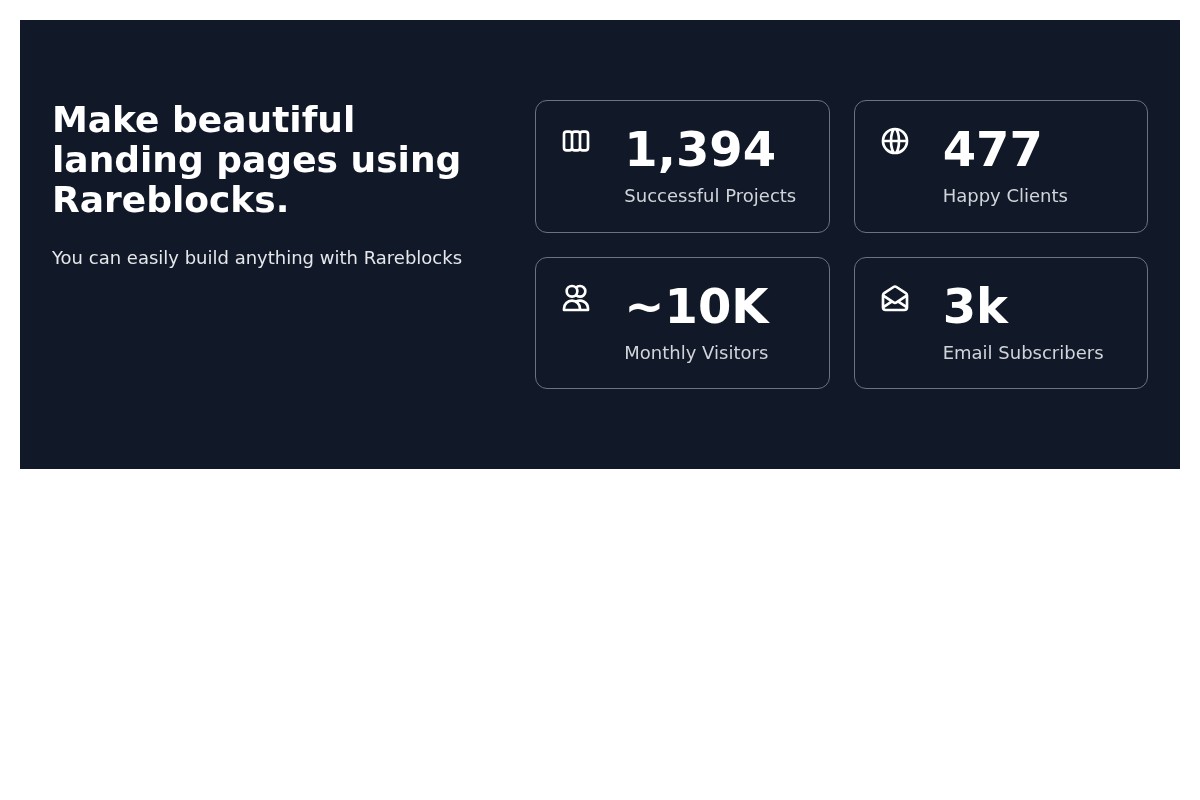
Task: Select the 477 statistic number
Action: [x=992, y=150]
